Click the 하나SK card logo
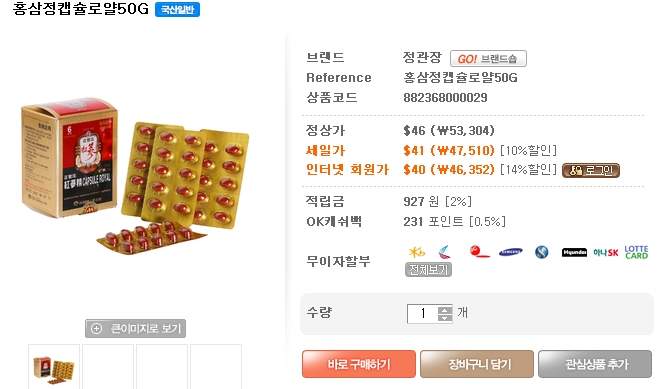666x389 pixels. (606, 253)
